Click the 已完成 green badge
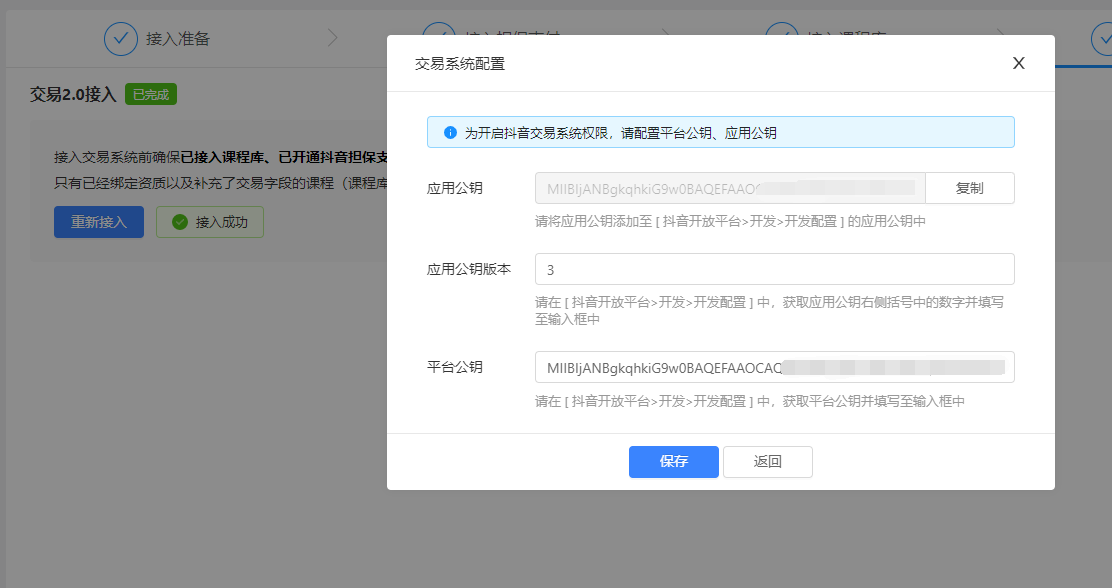 pyautogui.click(x=151, y=94)
